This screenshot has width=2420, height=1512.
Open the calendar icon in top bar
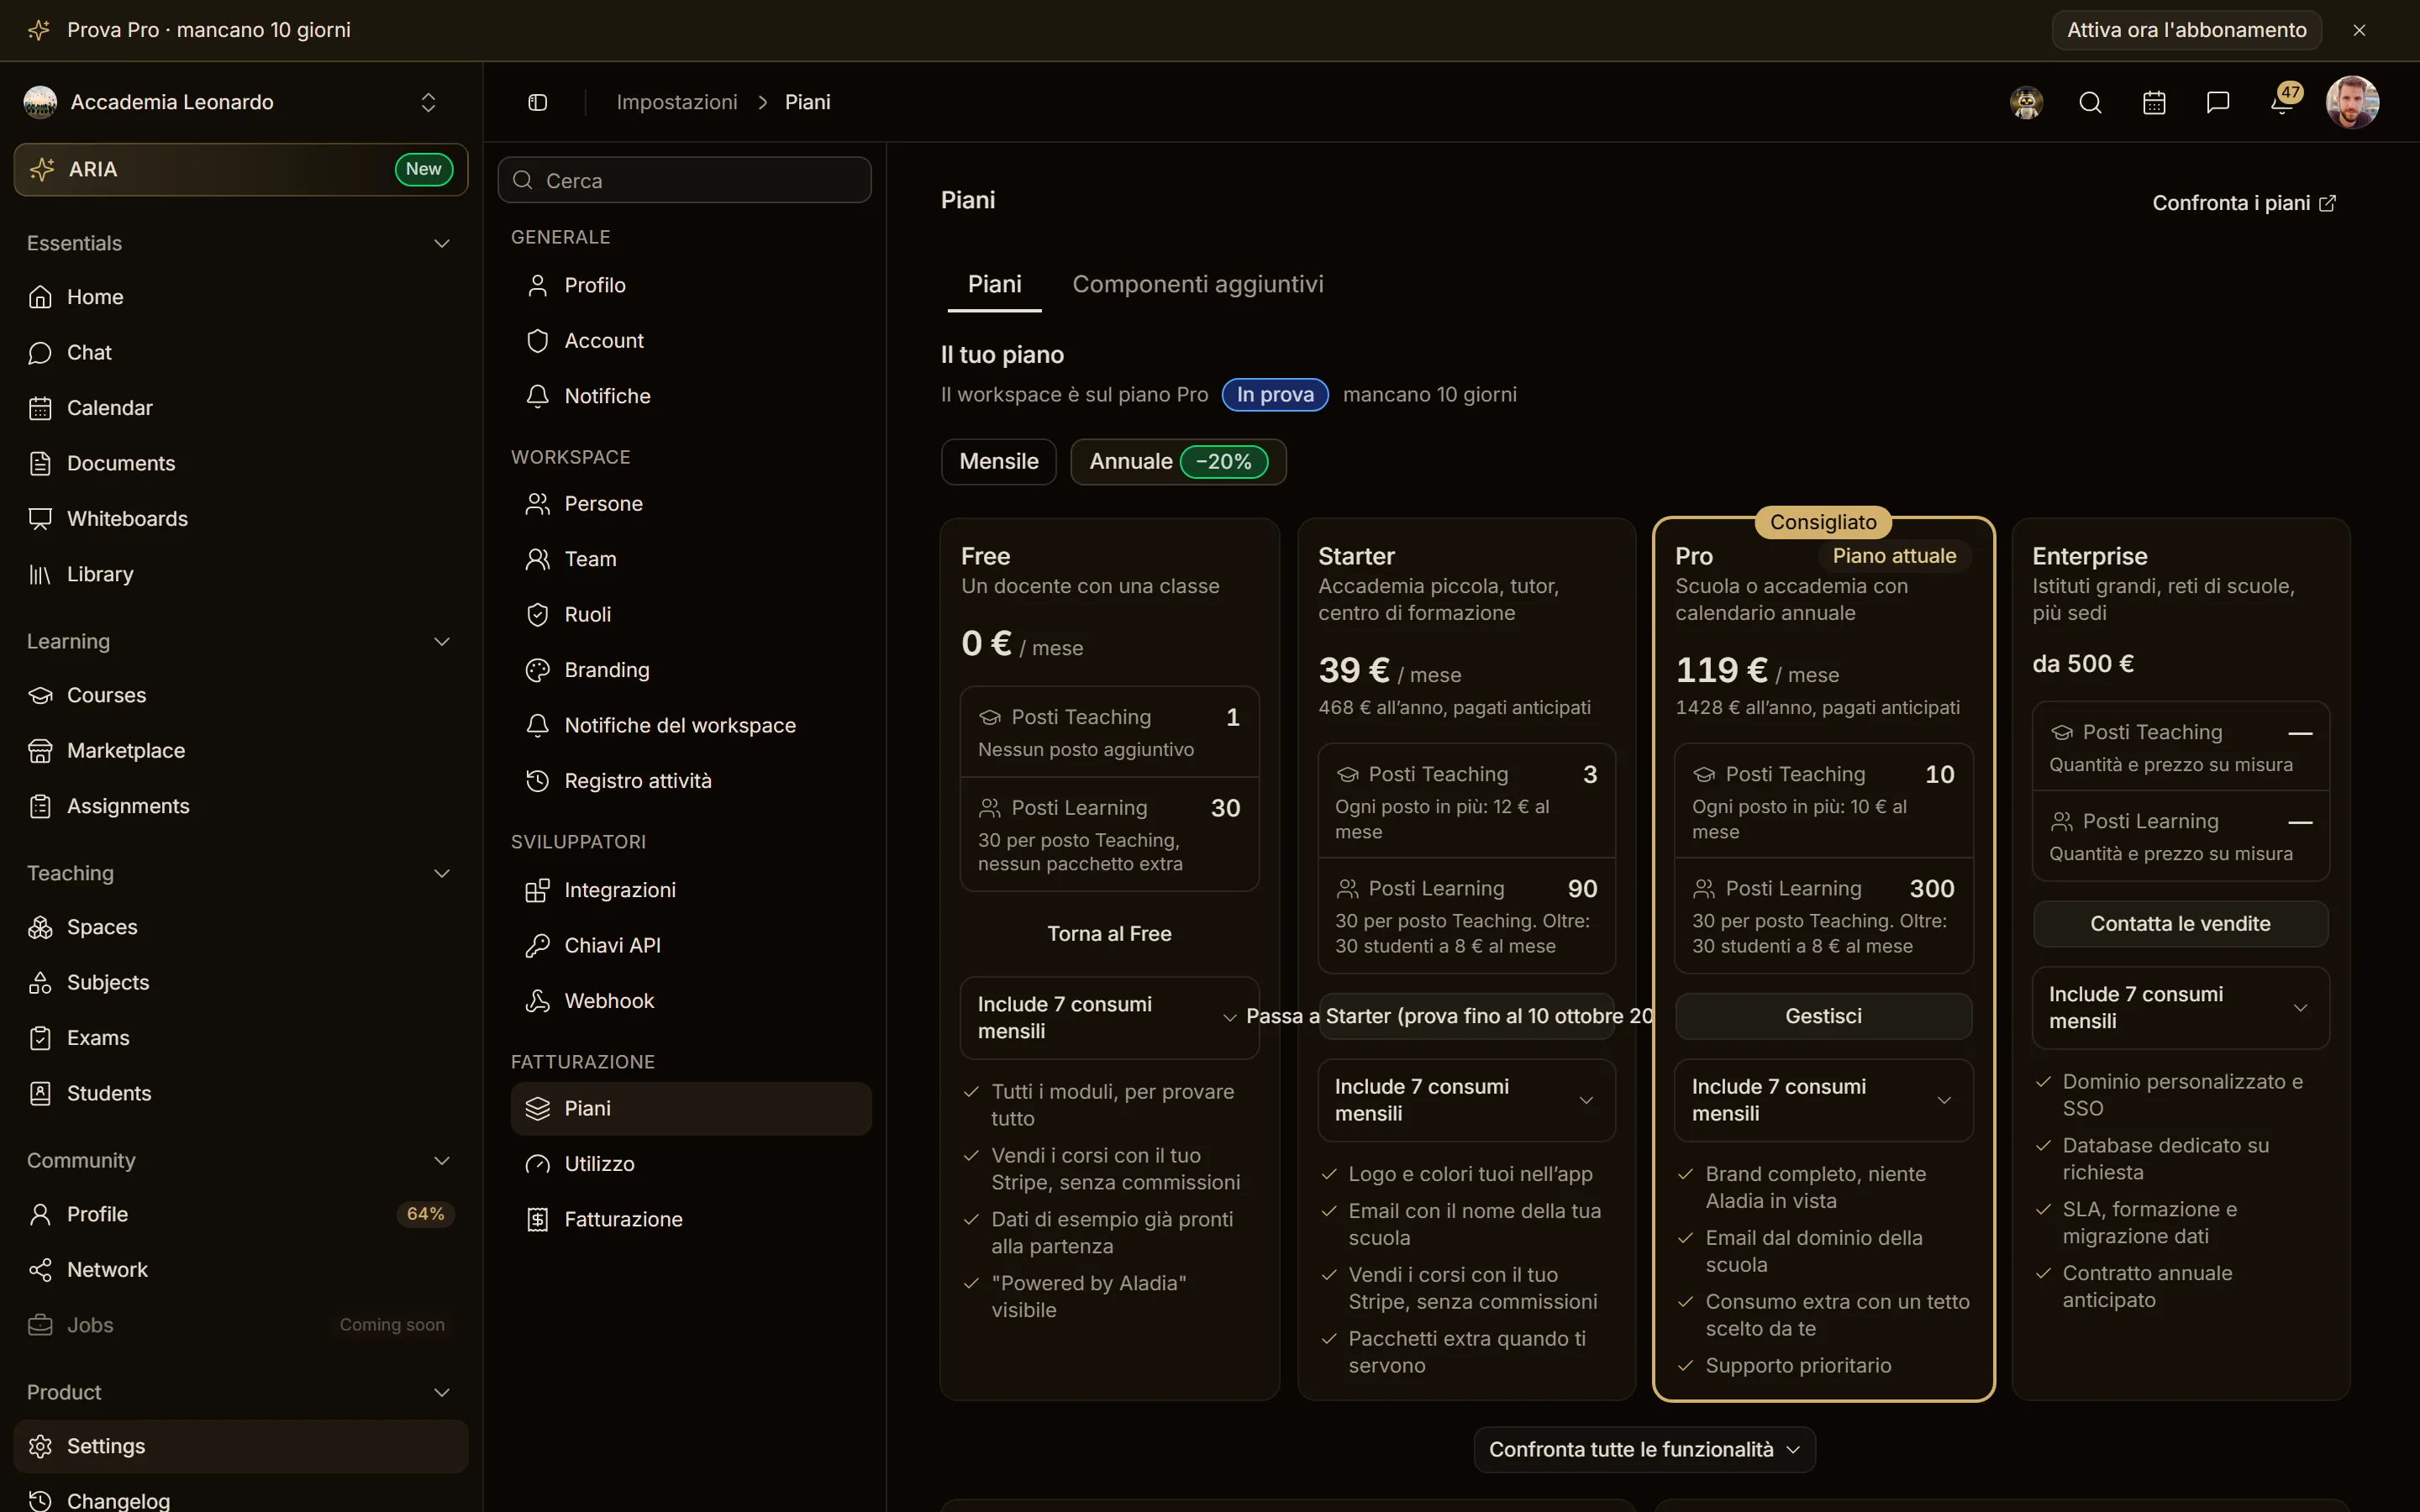pyautogui.click(x=2154, y=102)
